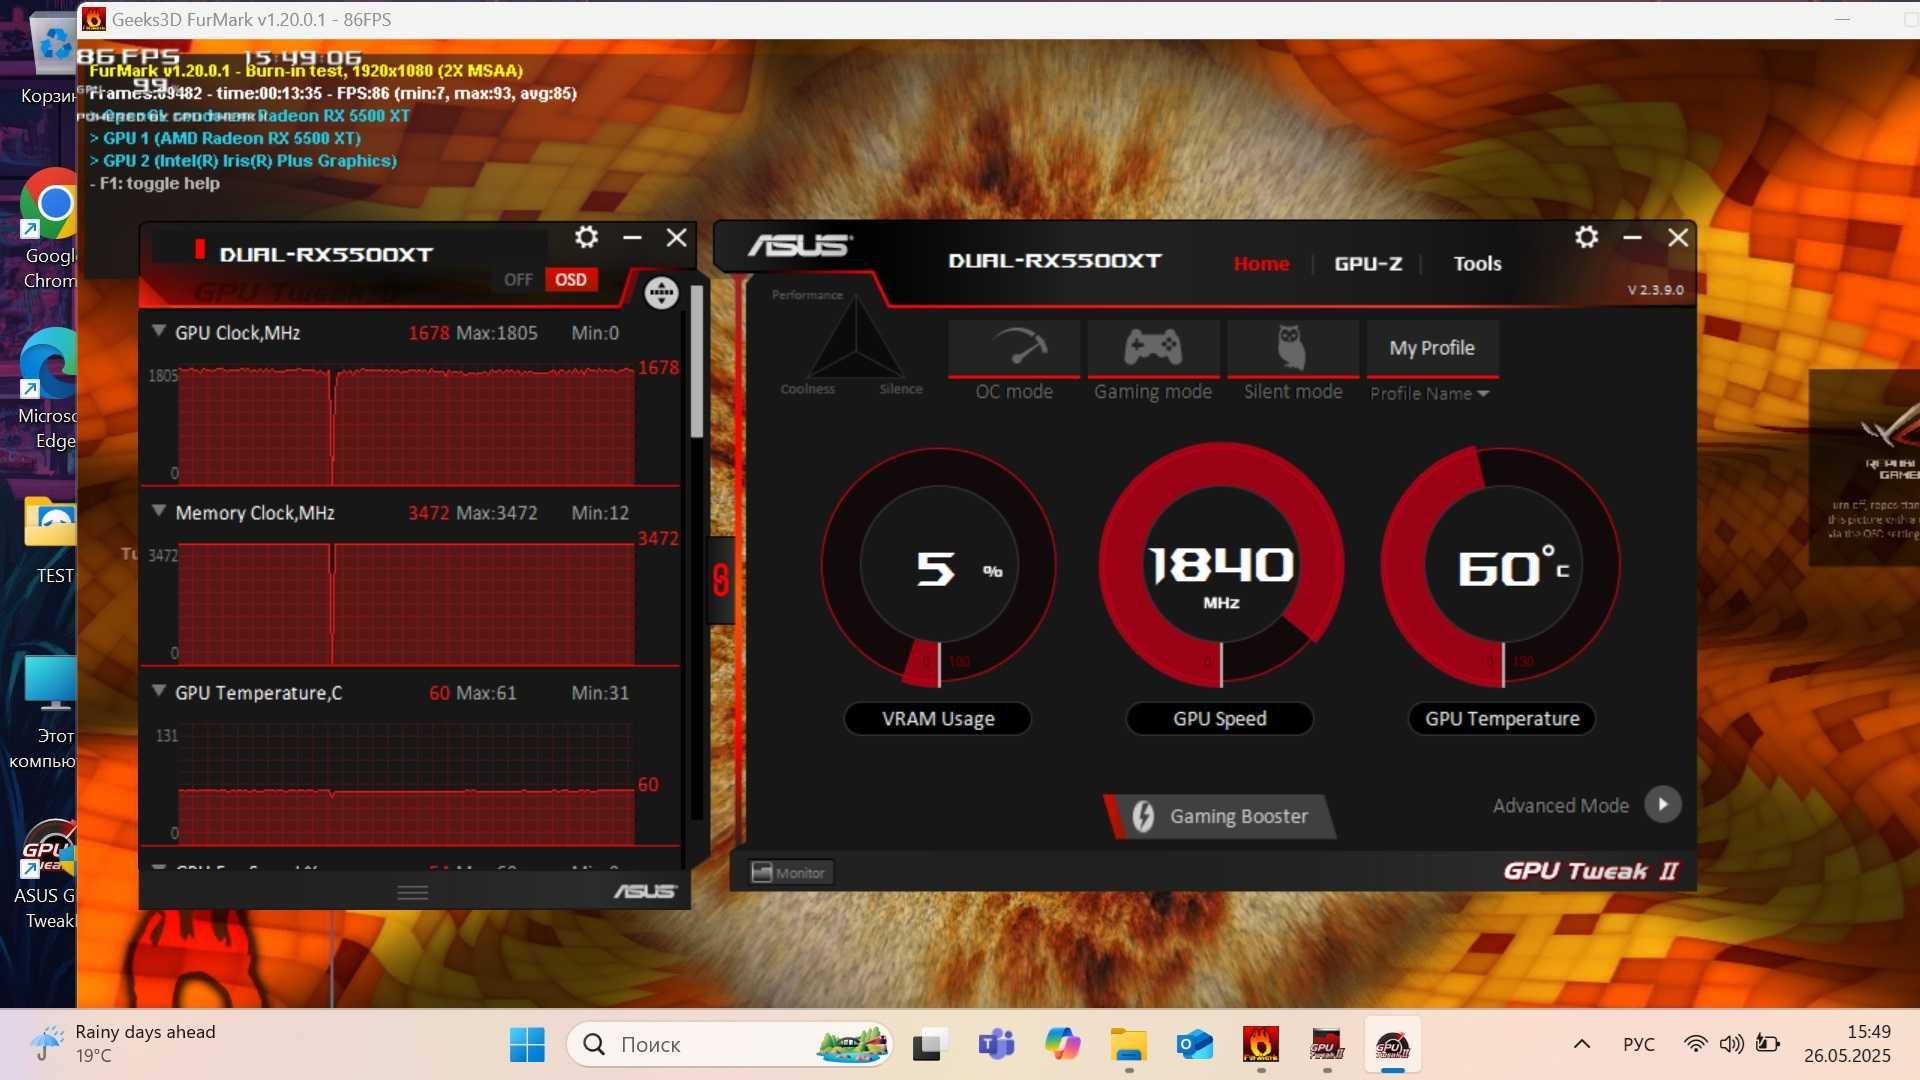Click 'Max:61' temperature value
The image size is (1920, 1080).
486,693
